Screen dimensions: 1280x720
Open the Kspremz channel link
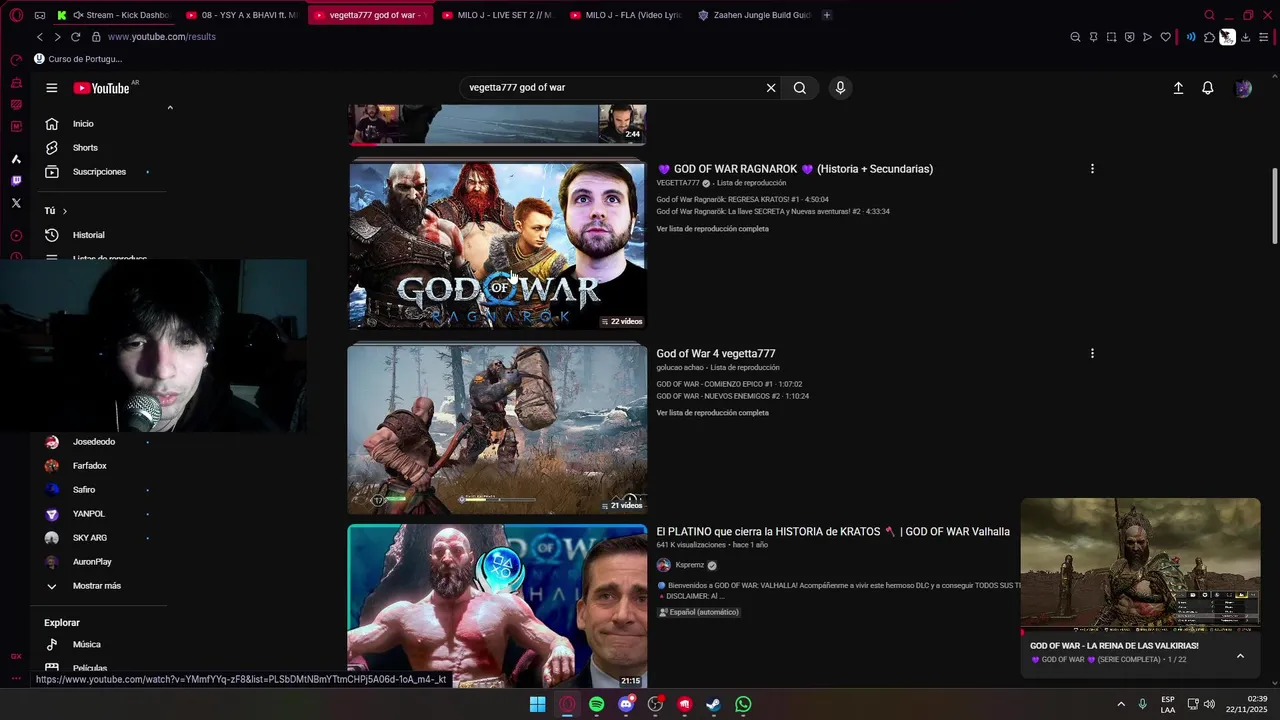pos(689,565)
